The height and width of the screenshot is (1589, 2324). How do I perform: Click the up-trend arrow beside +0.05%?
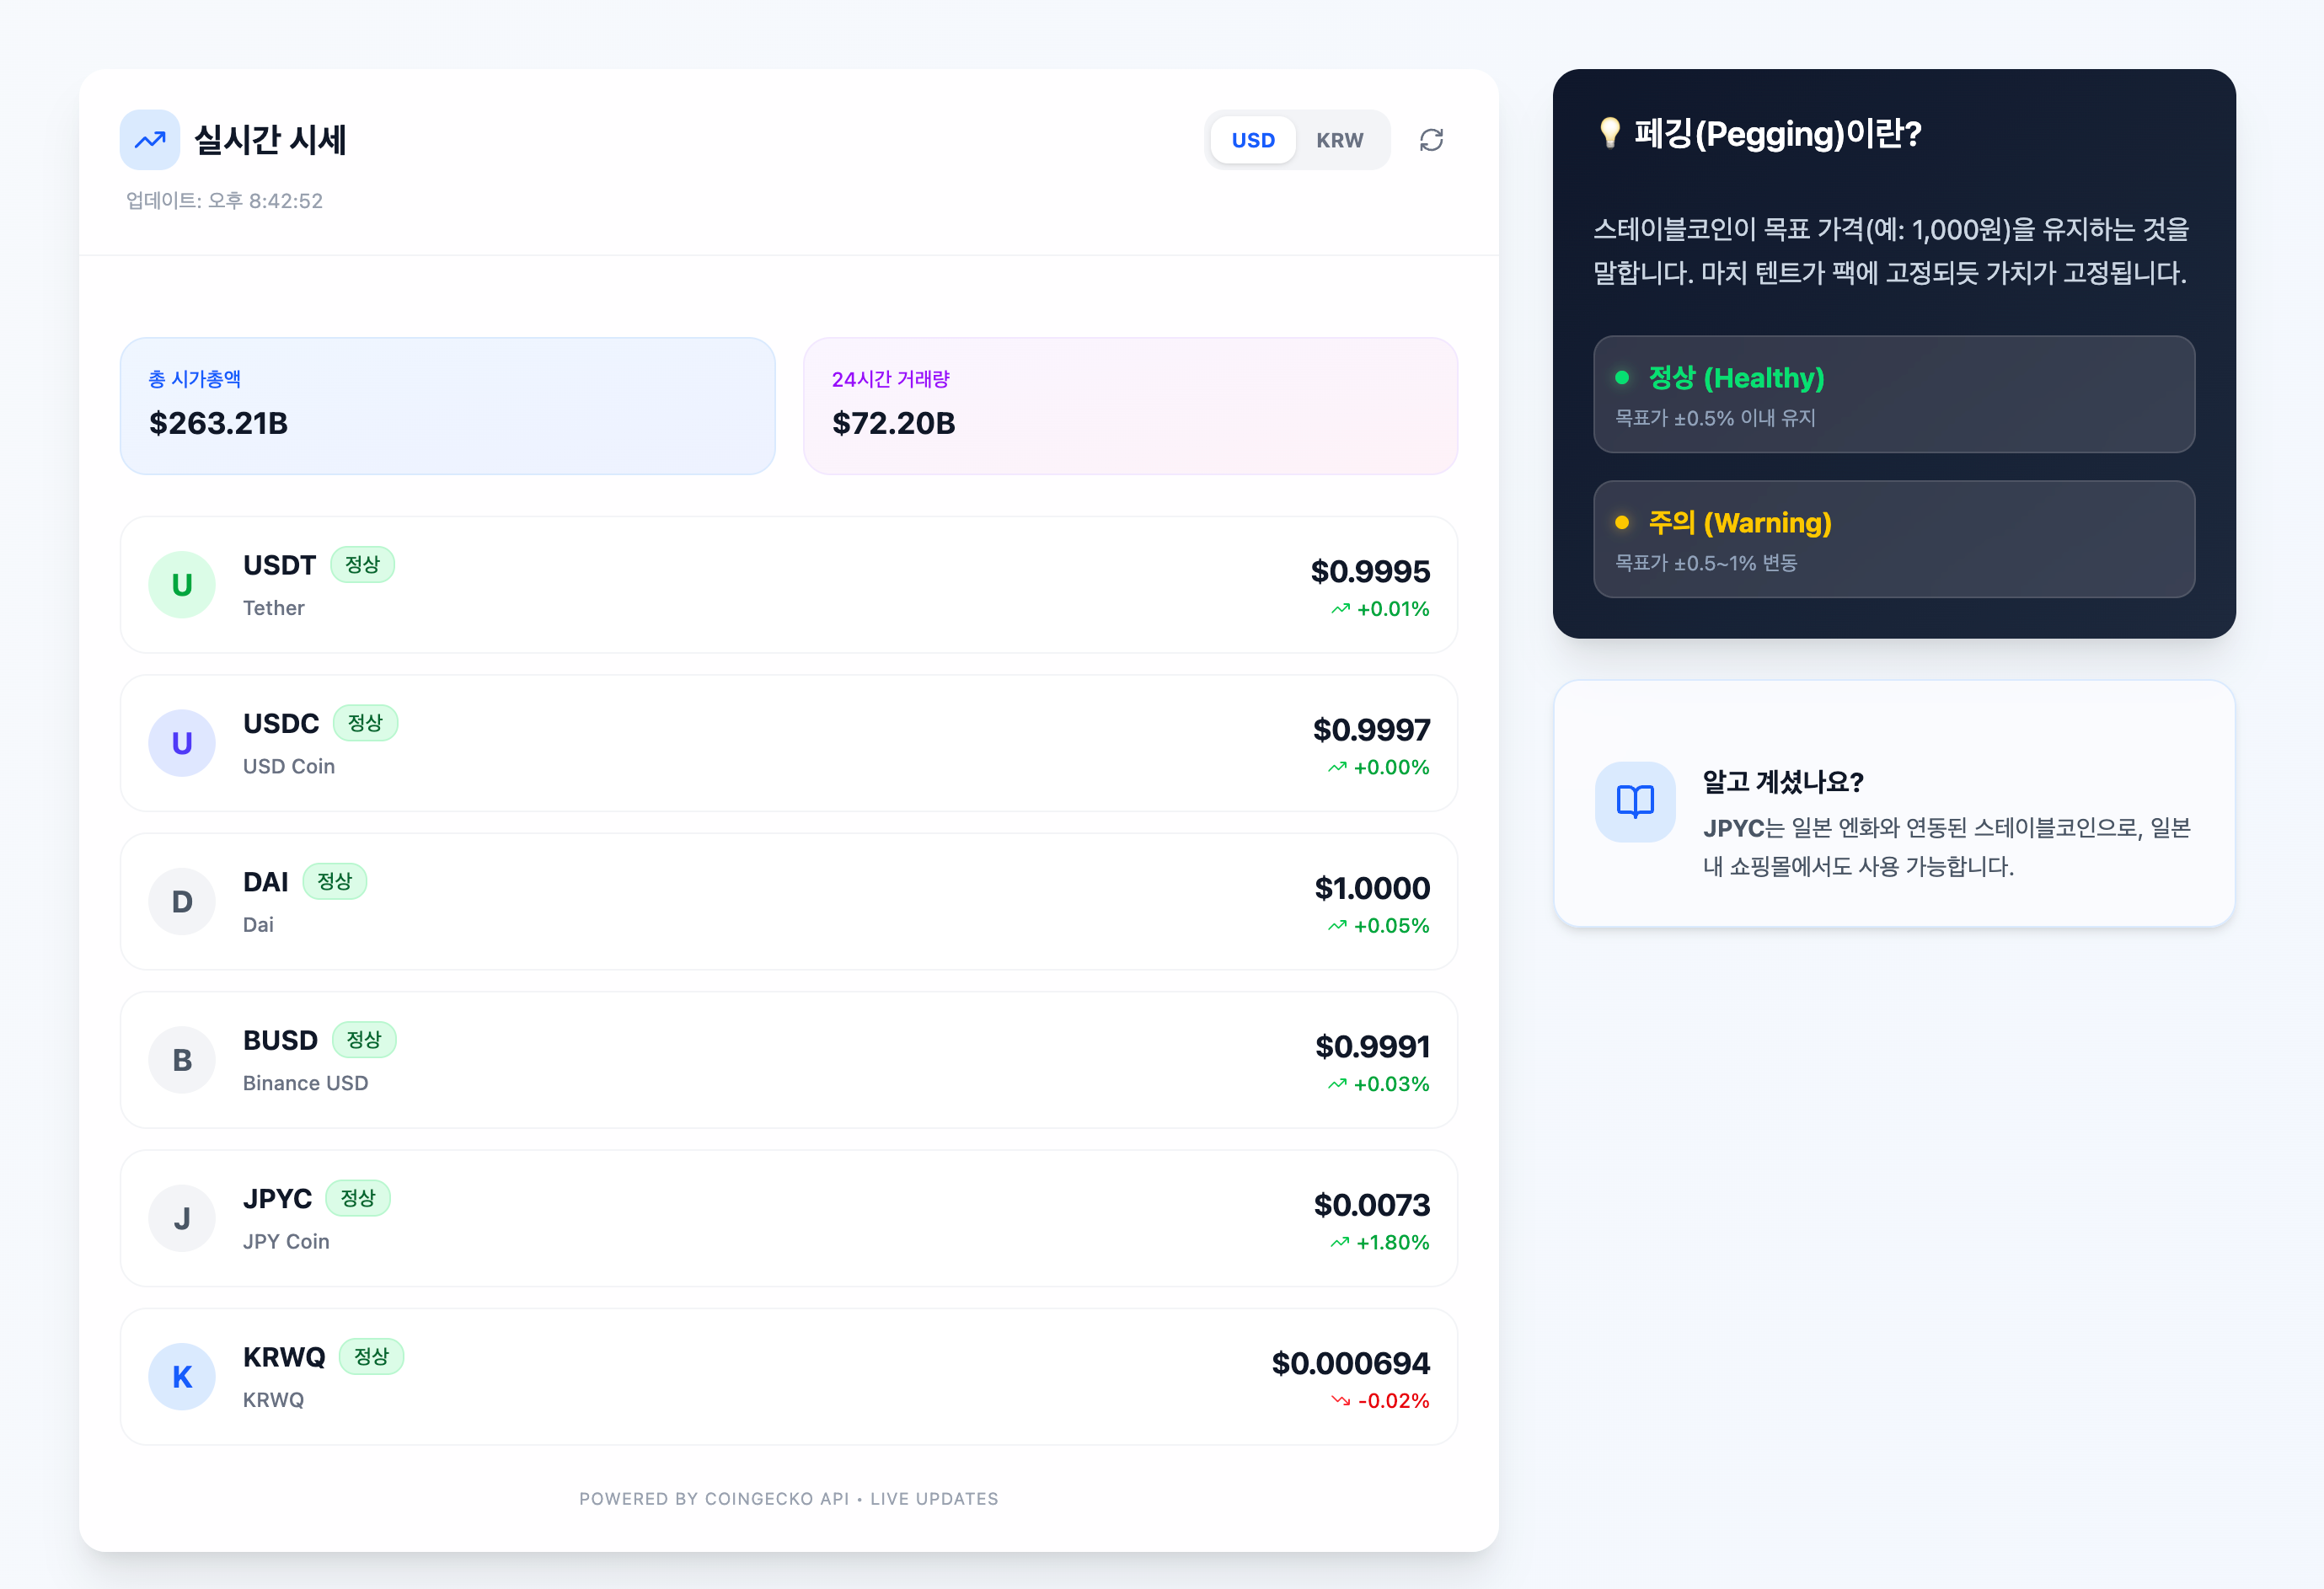click(1337, 926)
